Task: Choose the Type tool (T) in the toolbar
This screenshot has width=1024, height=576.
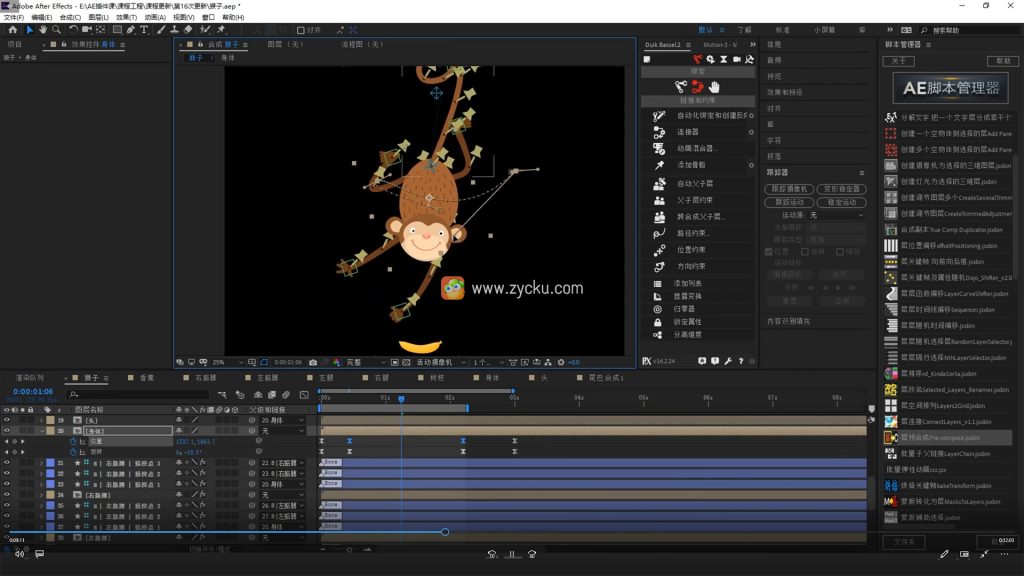Action: click(146, 30)
